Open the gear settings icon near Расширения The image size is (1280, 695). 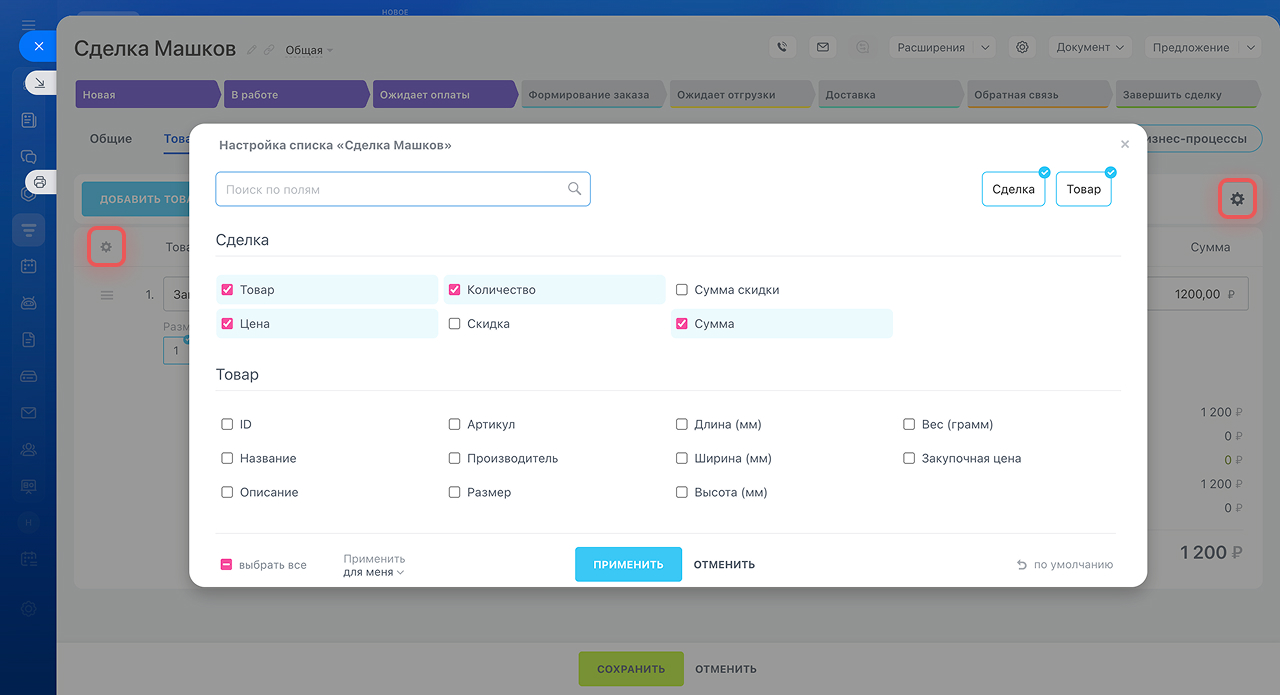pos(1021,47)
